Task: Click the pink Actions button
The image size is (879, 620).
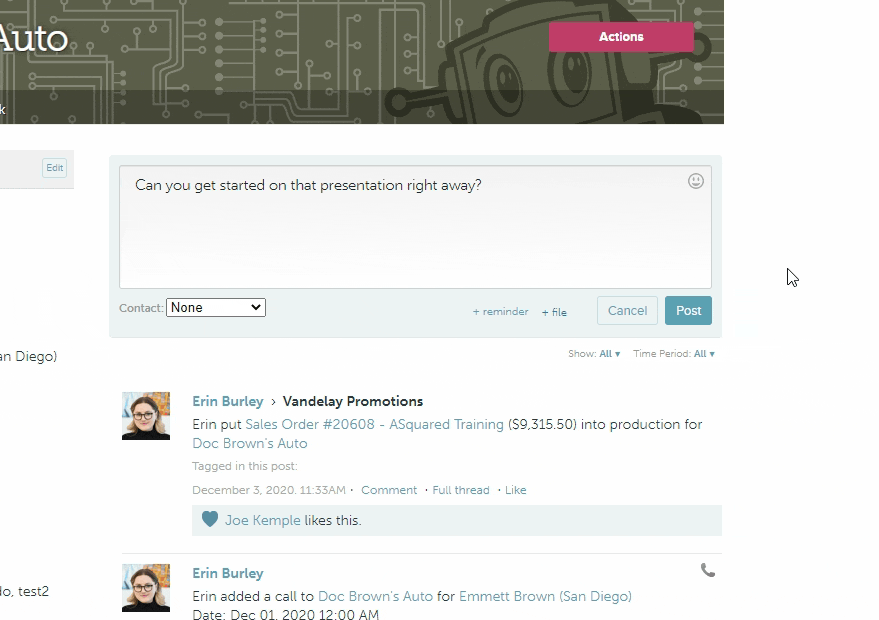Action: [621, 37]
